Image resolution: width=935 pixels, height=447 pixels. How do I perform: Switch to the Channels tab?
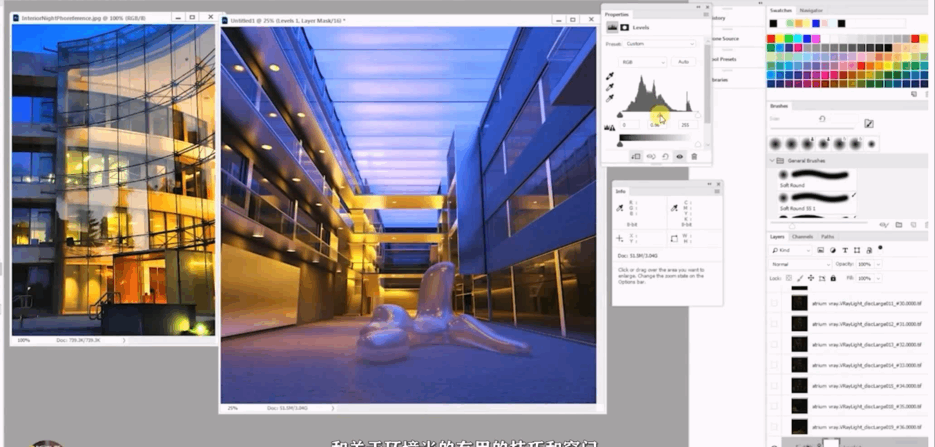802,237
